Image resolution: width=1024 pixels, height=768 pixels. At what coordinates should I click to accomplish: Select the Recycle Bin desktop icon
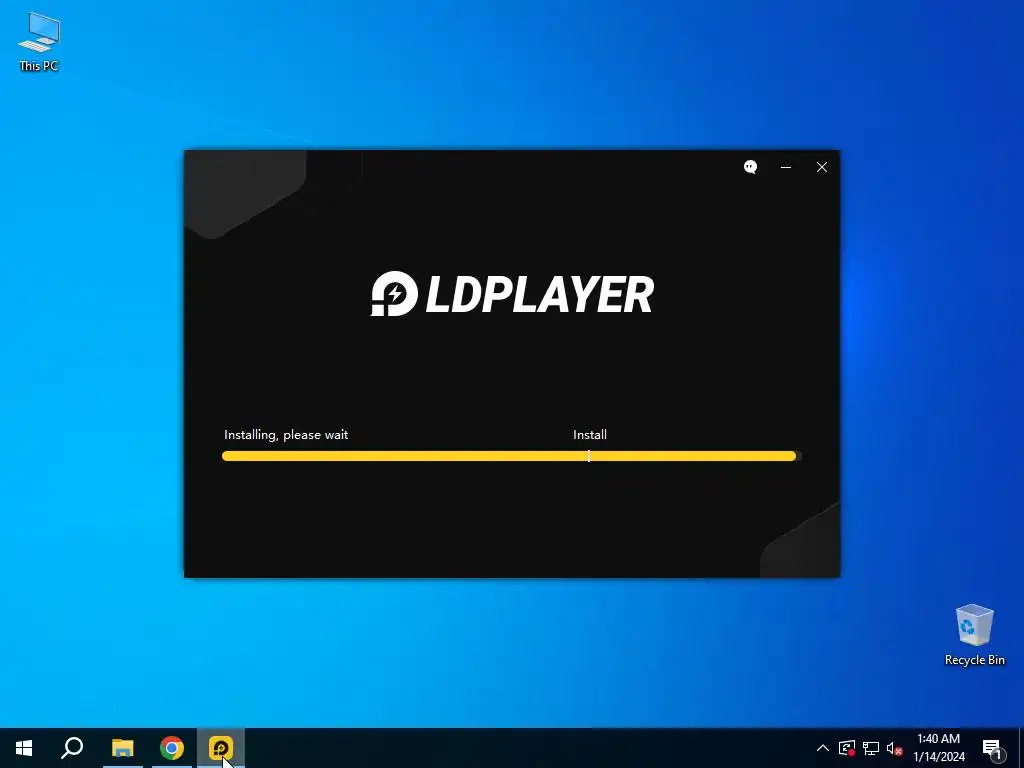pyautogui.click(x=974, y=635)
